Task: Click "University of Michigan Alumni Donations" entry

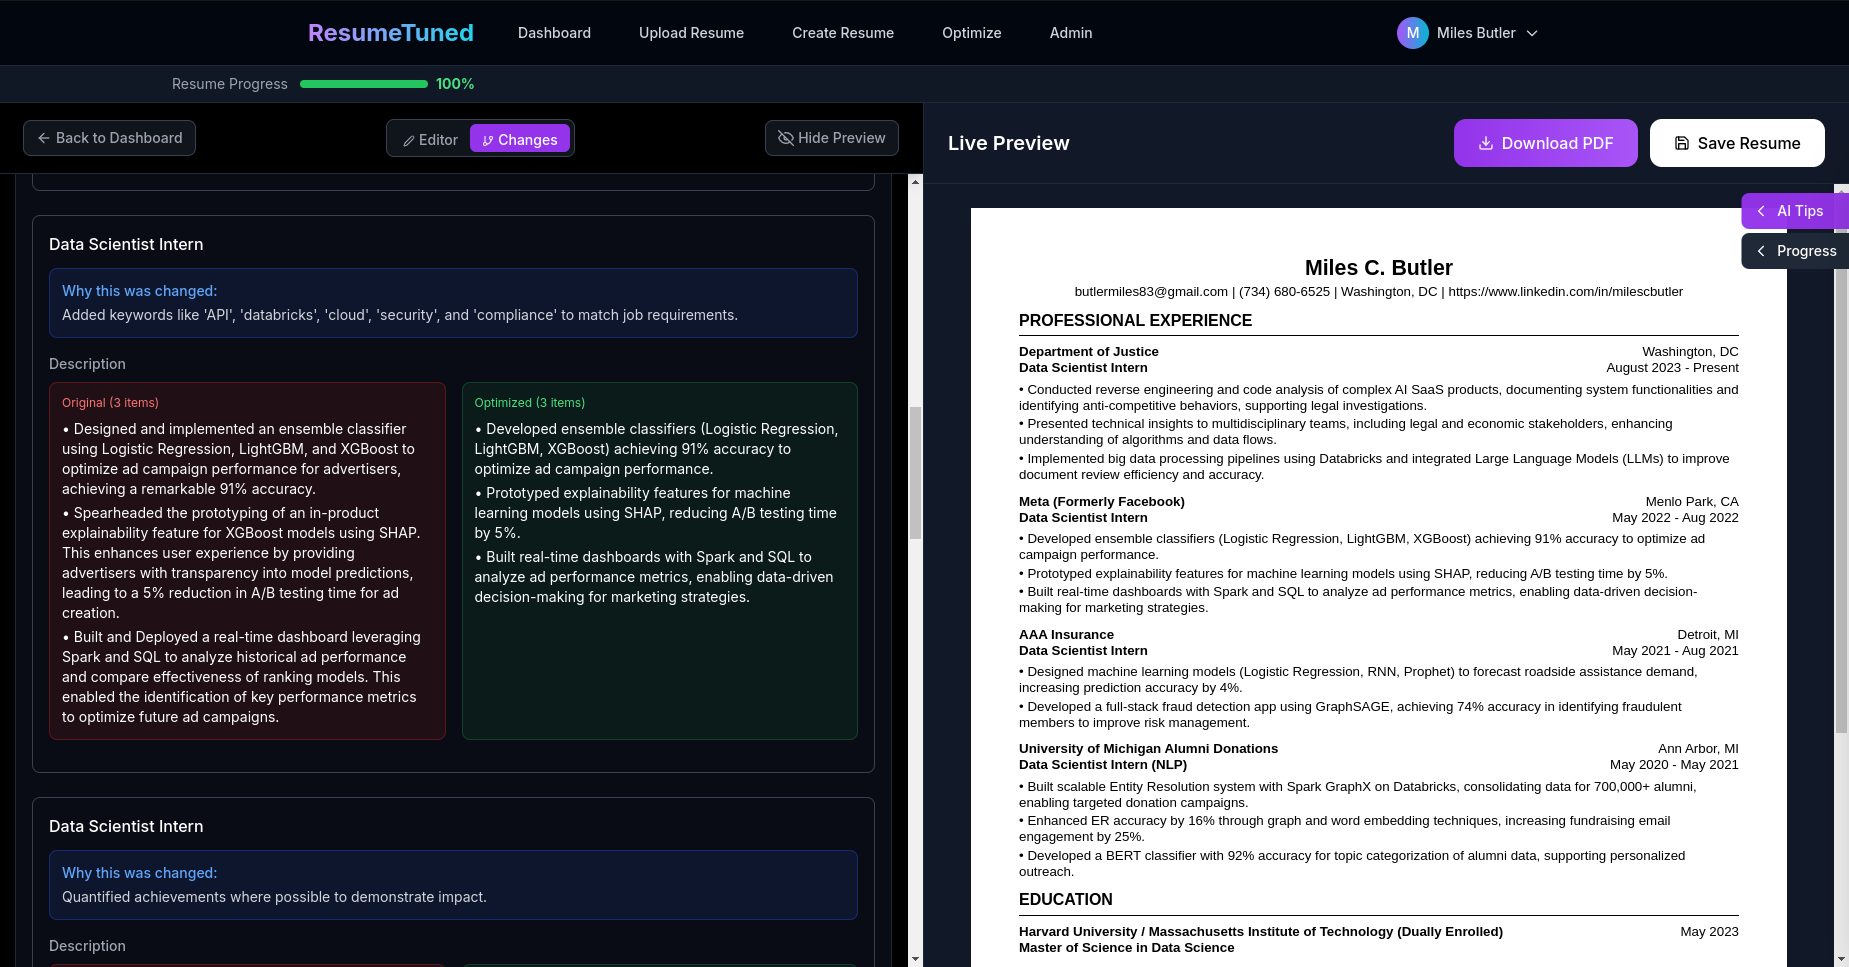Action: point(1148,749)
